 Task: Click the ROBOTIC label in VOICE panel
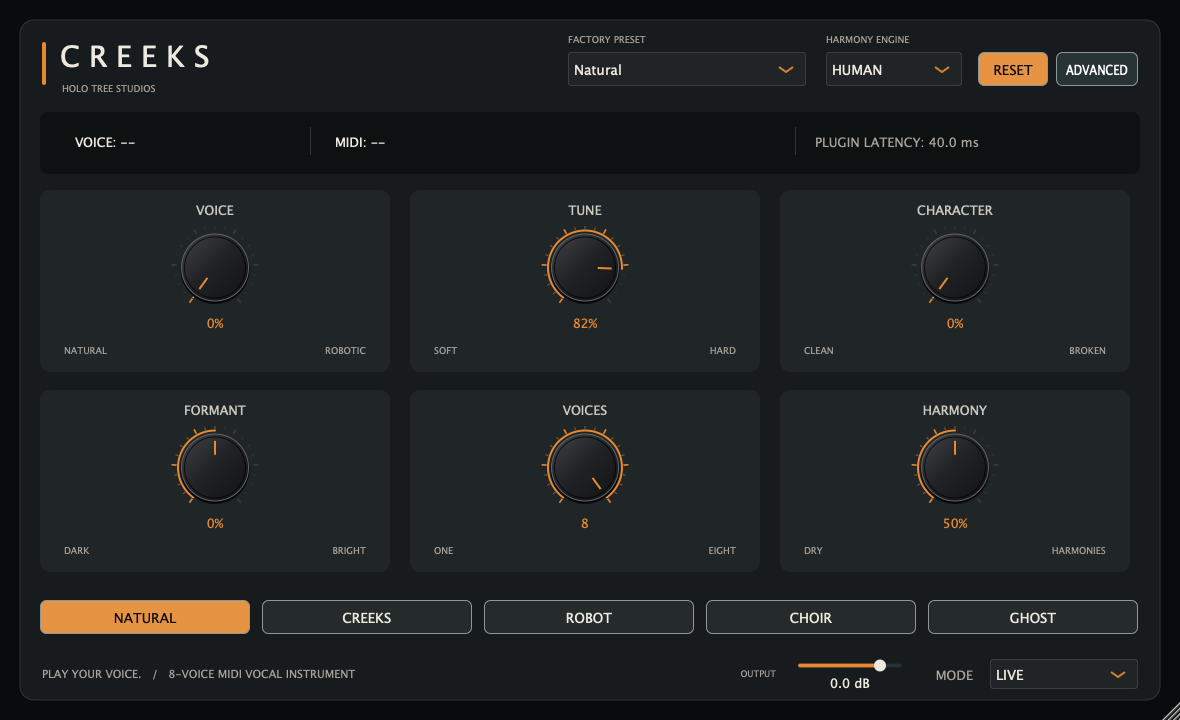click(345, 351)
